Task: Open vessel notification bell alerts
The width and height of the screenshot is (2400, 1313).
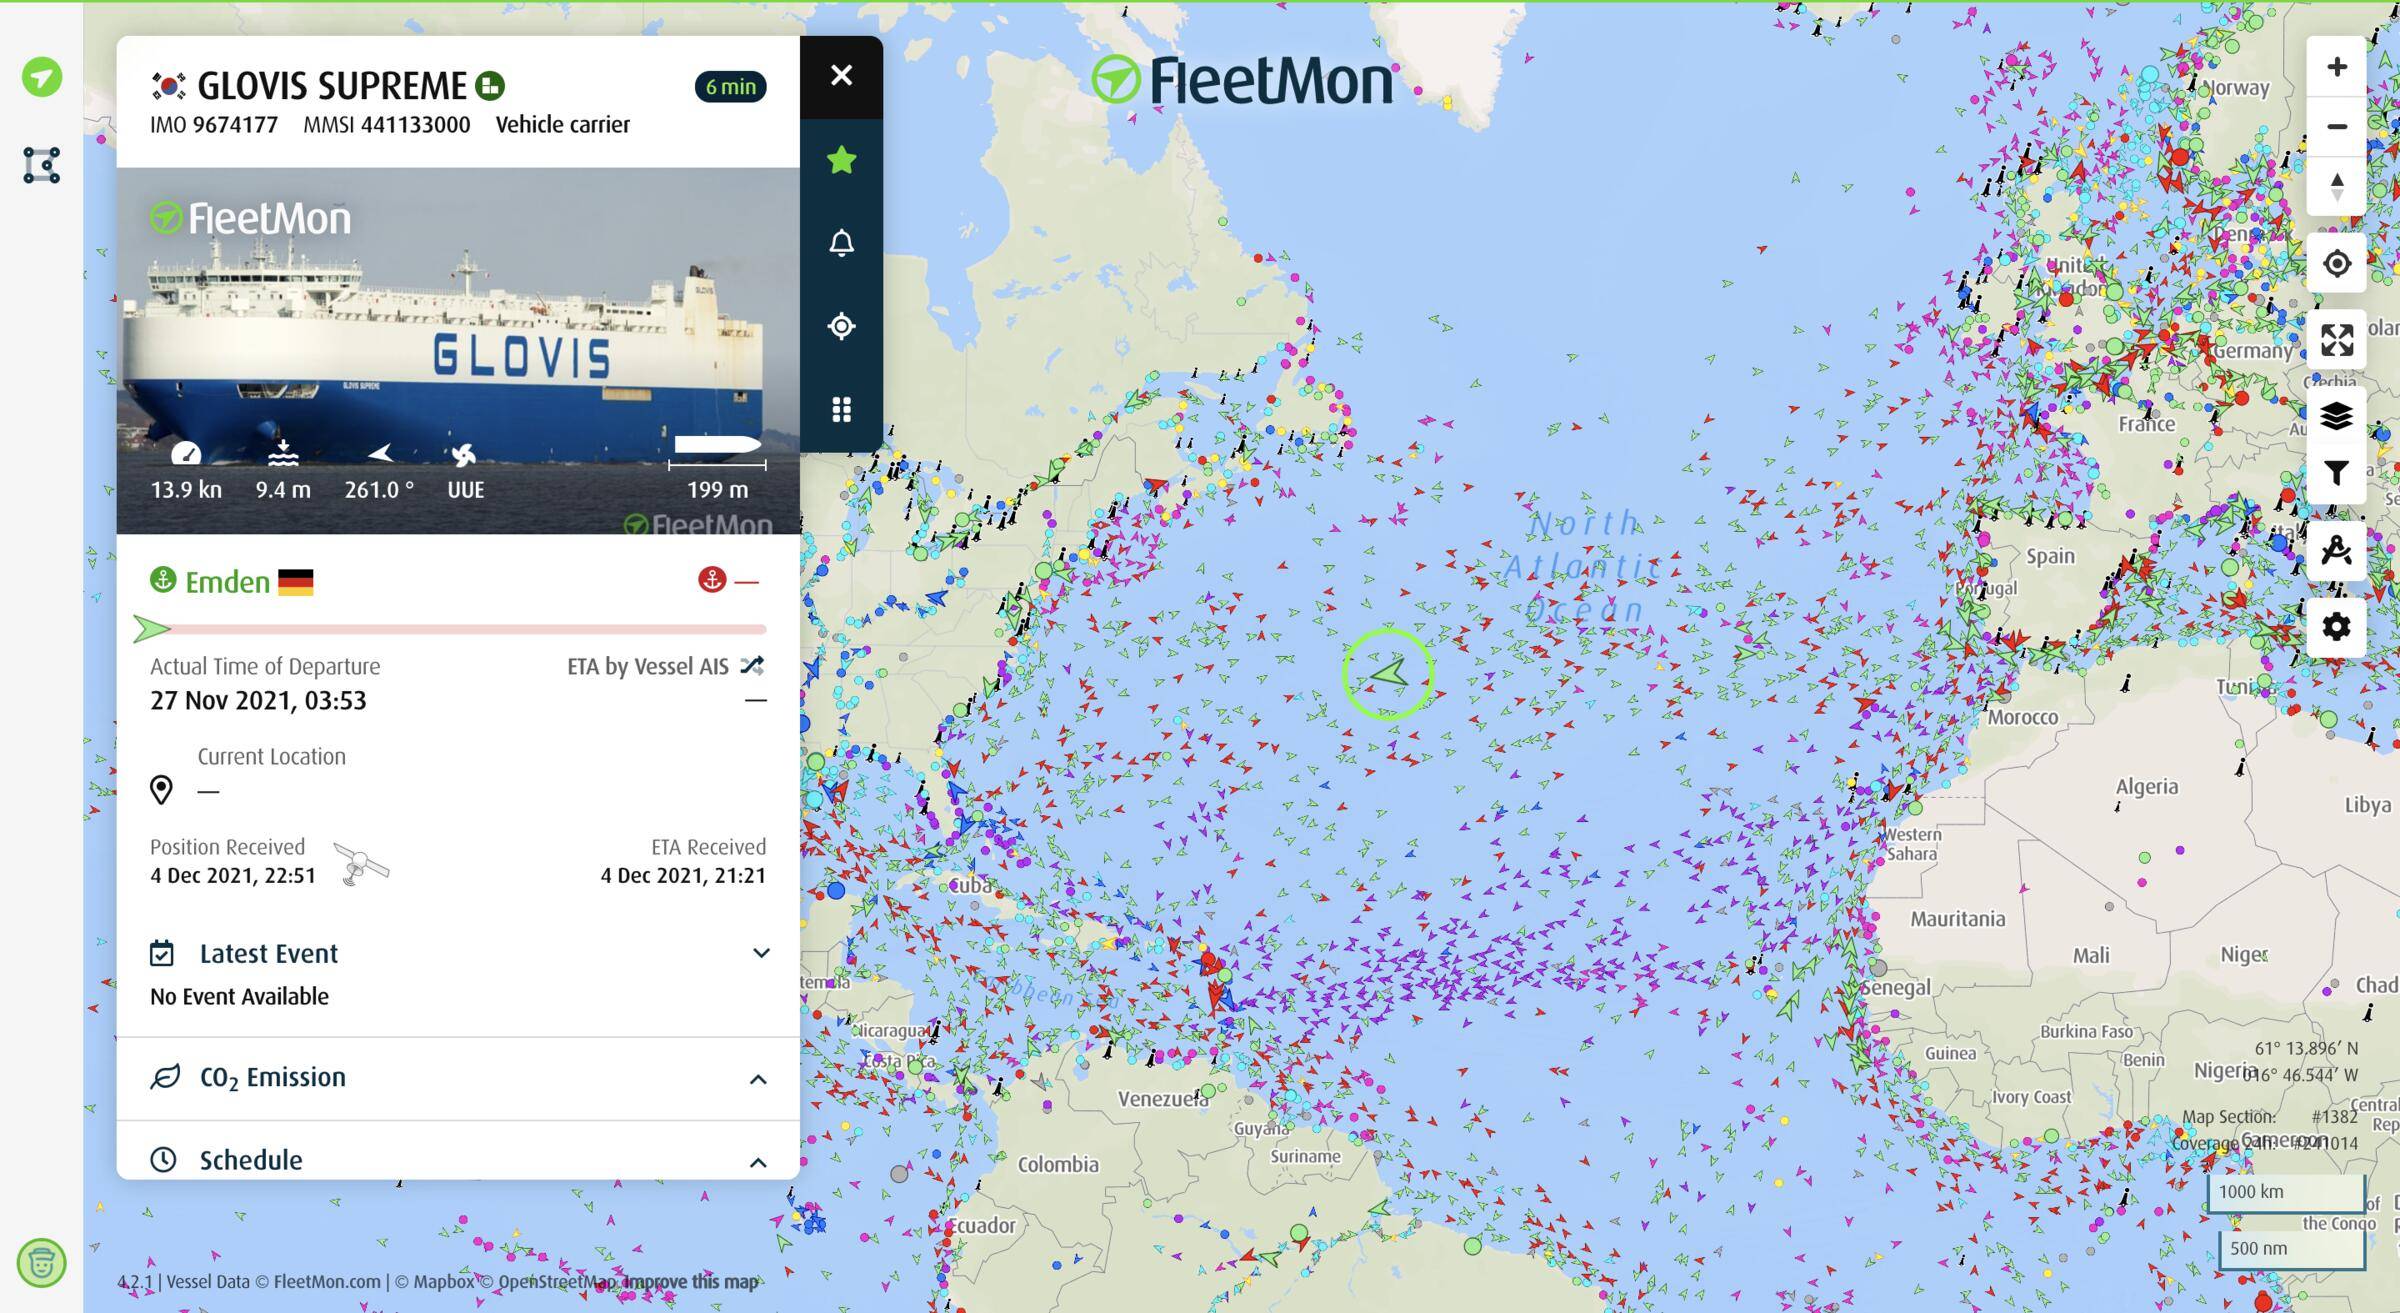Action: (841, 243)
